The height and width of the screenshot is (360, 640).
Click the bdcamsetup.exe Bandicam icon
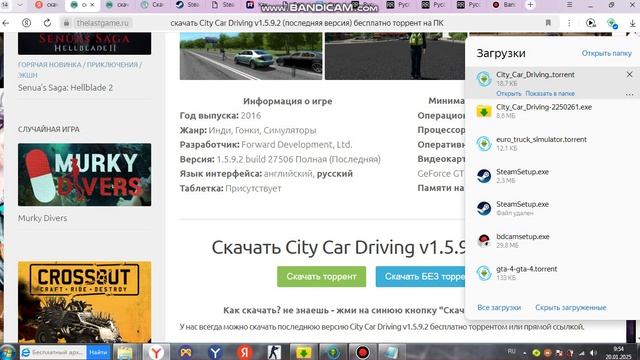coord(484,240)
